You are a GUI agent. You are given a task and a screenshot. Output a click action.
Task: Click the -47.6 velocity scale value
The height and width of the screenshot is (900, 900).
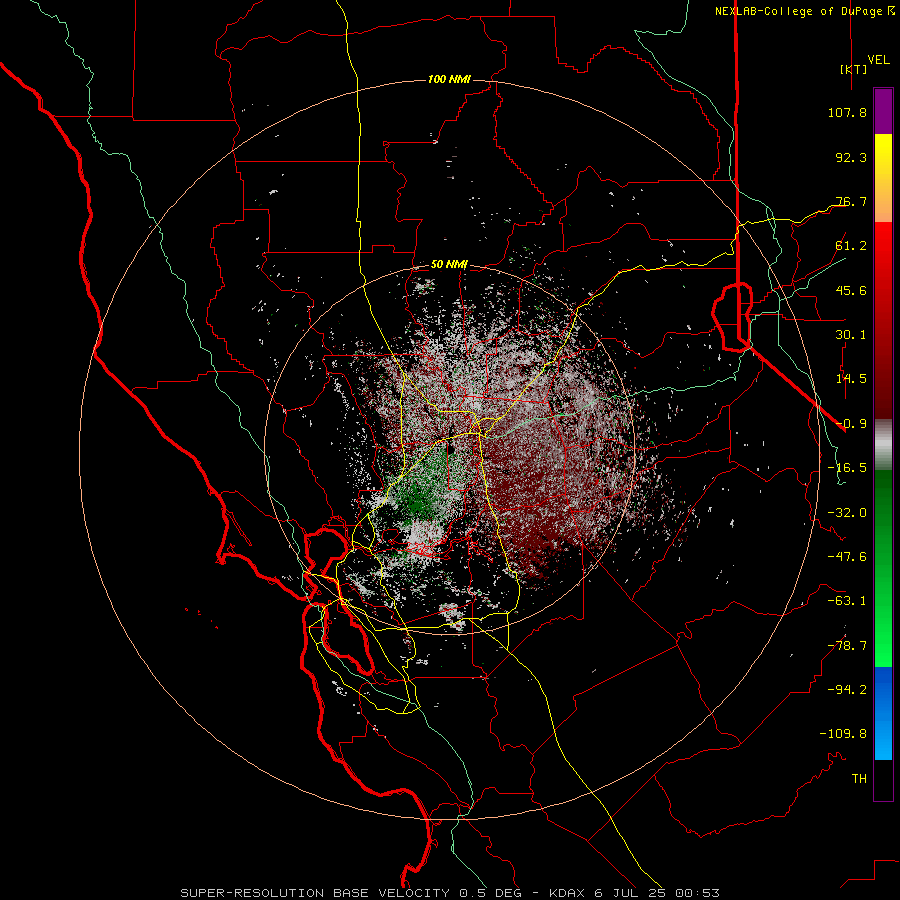847,557
